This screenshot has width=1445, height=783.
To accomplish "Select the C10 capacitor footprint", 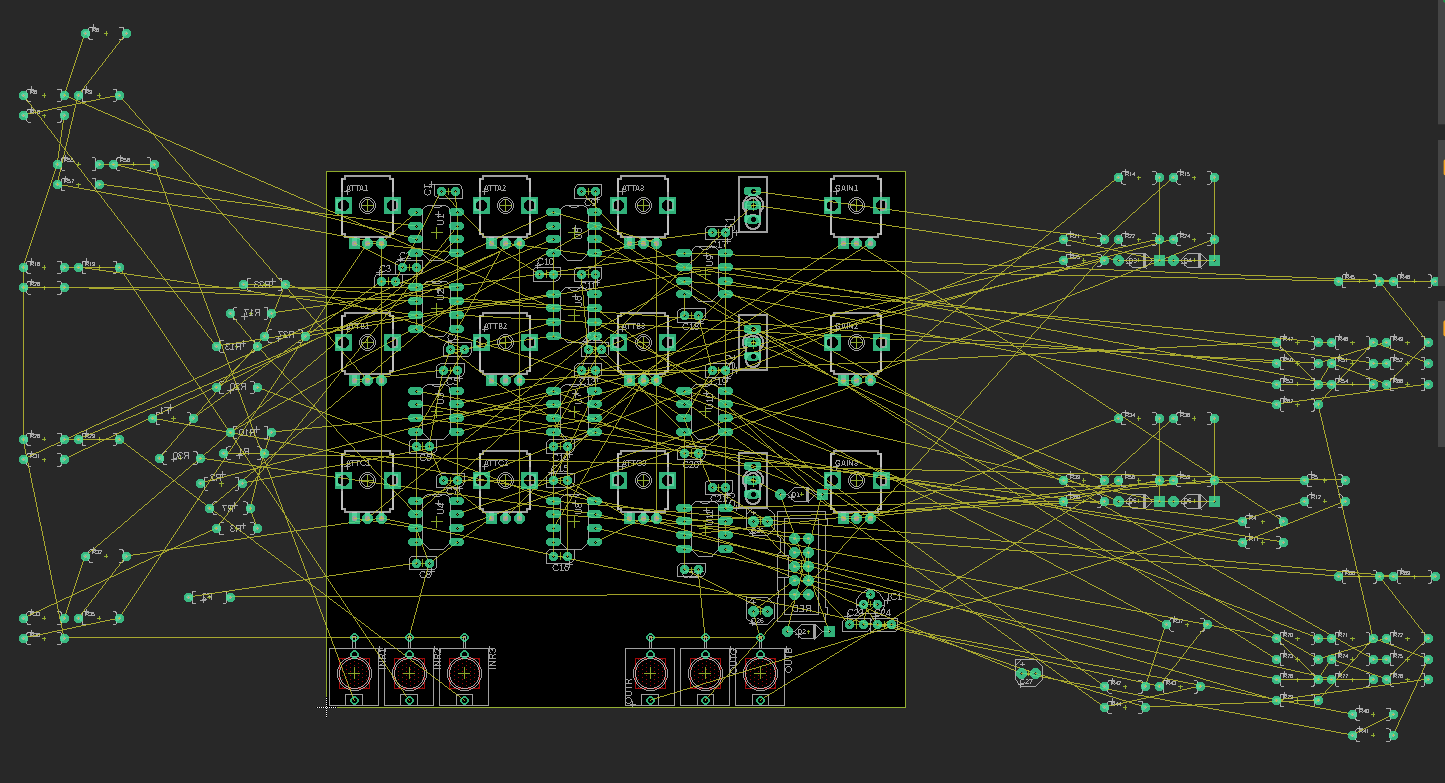I will click(x=546, y=273).
